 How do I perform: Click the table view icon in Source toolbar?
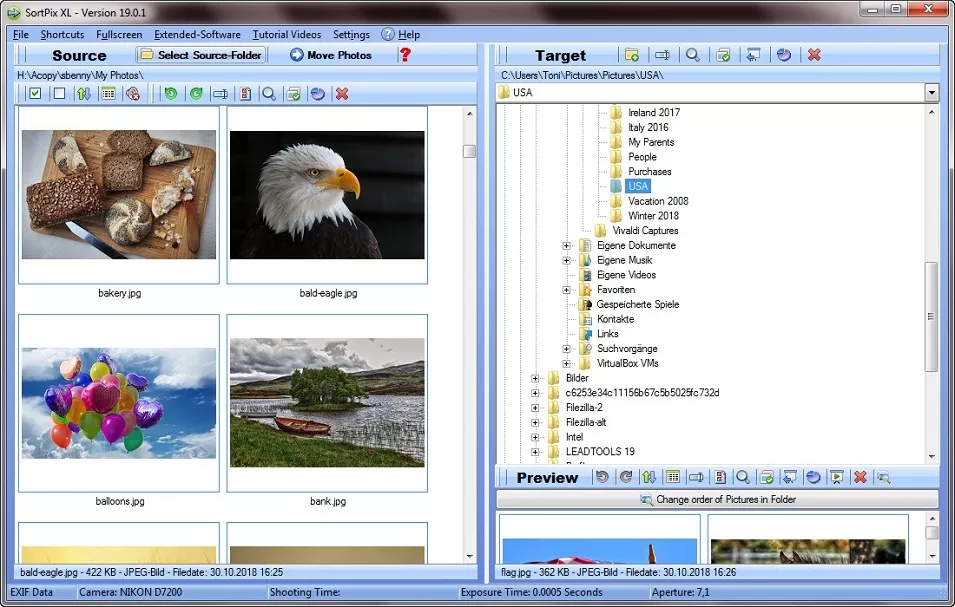[x=108, y=93]
